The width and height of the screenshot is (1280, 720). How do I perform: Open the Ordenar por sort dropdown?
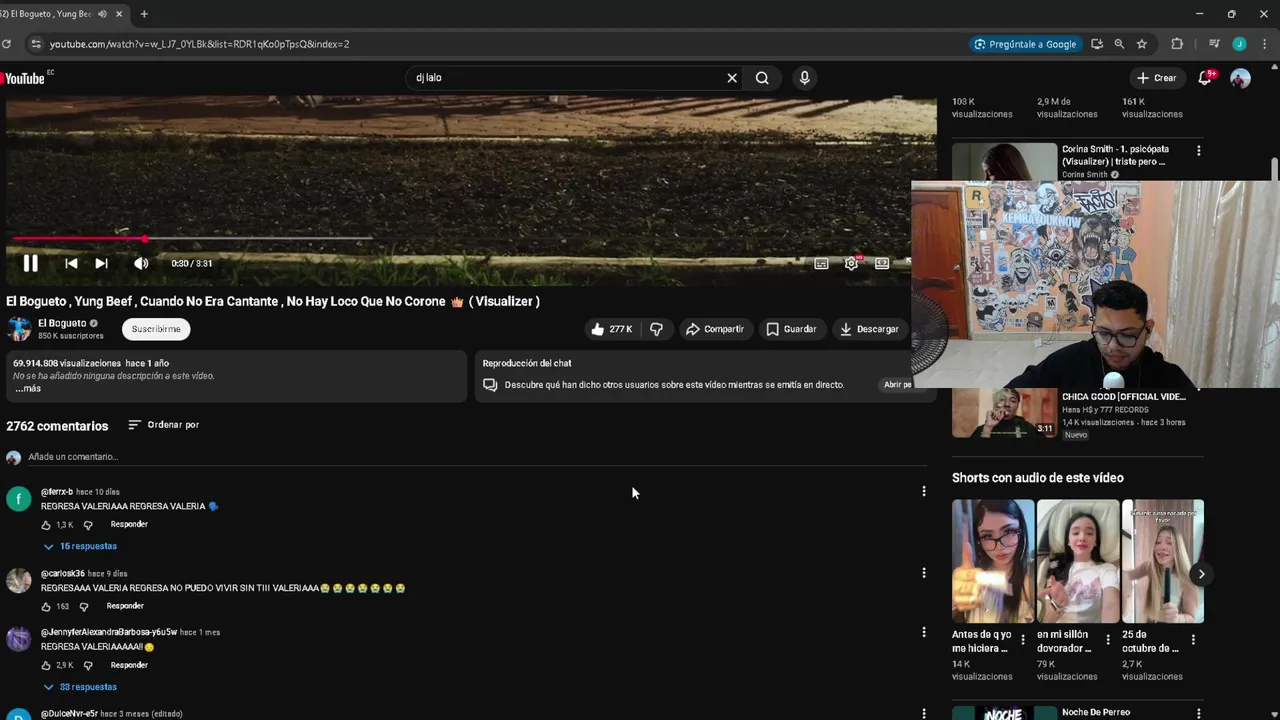click(x=164, y=425)
